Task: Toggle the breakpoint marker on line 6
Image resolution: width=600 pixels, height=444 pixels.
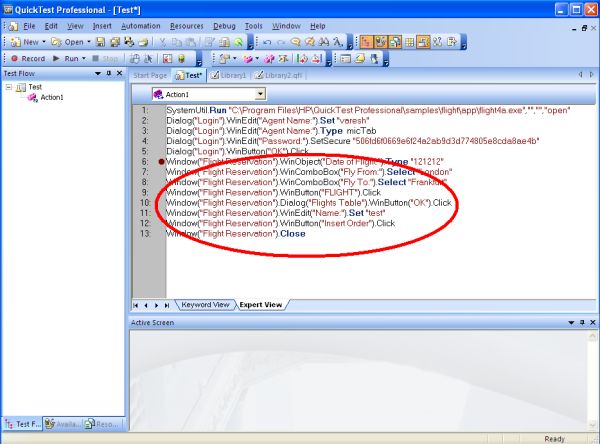Action: 161,162
